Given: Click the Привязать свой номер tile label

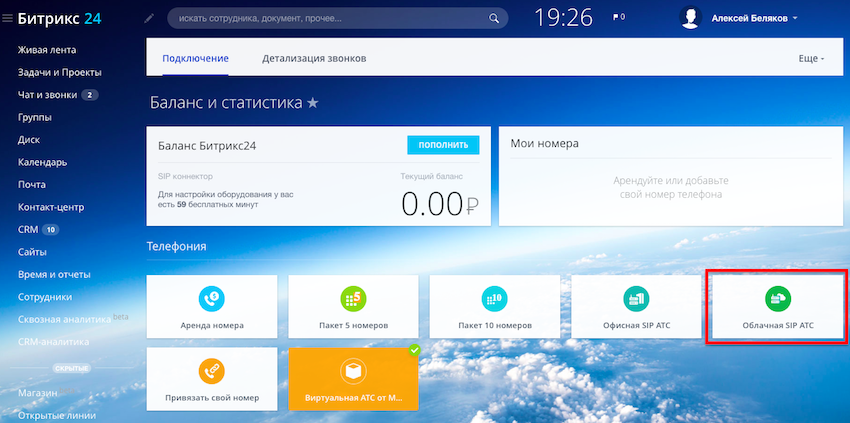Looking at the screenshot, I should [212, 398].
